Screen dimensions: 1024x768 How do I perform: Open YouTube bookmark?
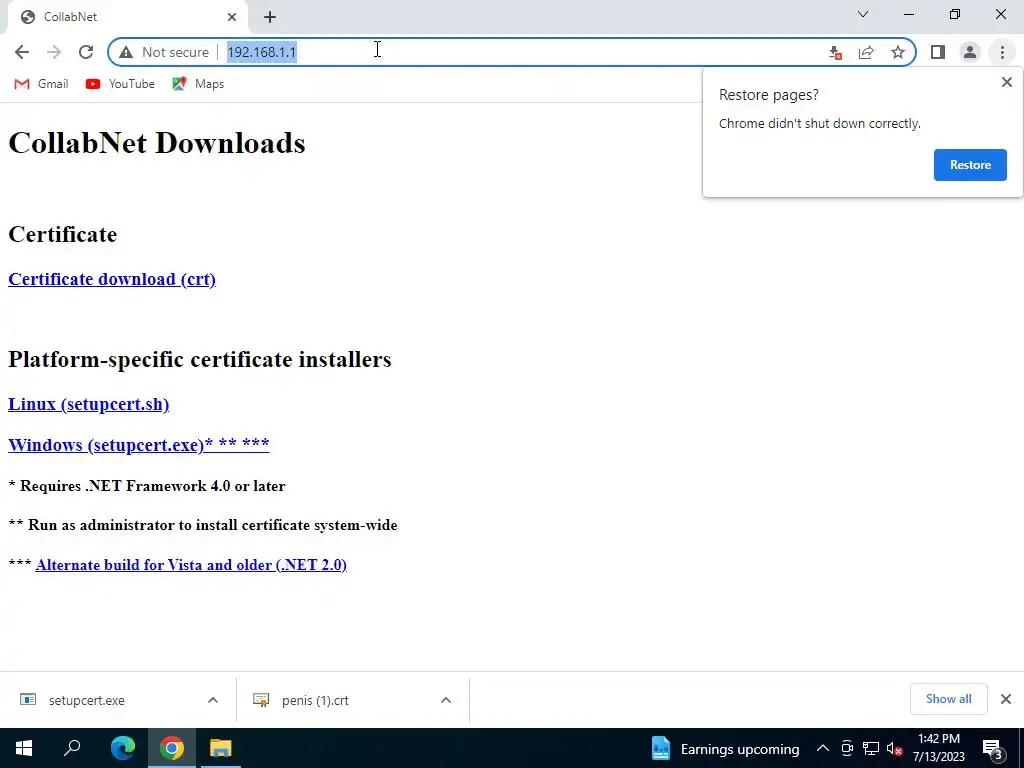click(x=120, y=84)
